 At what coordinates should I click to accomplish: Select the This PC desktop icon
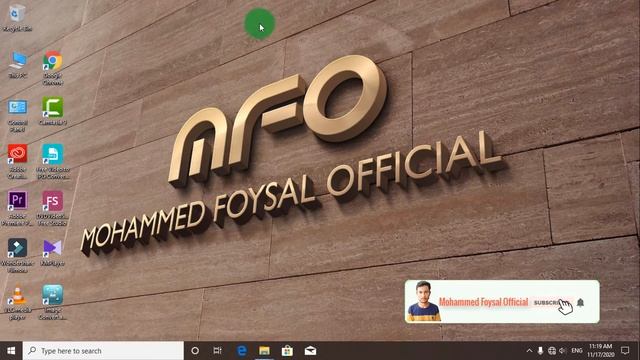[x=18, y=64]
